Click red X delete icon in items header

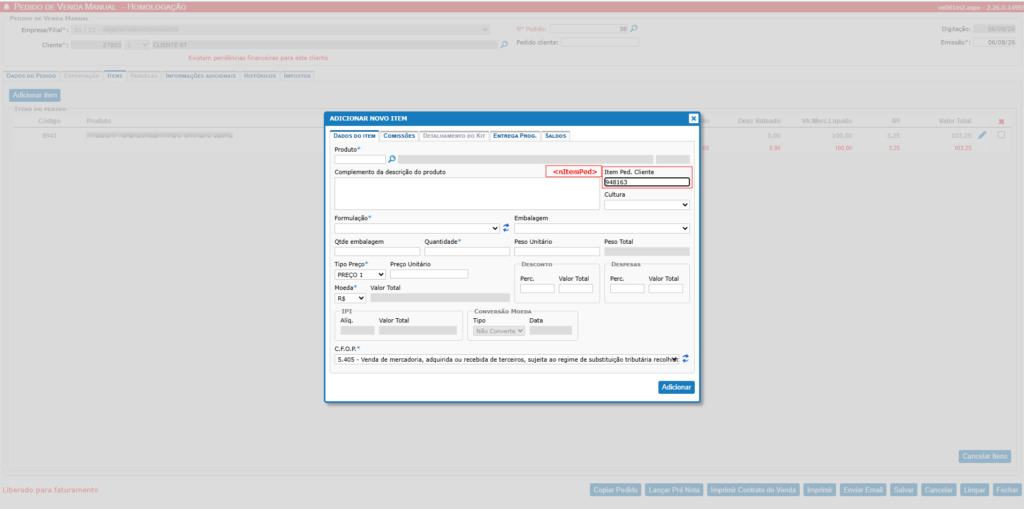1002,122
